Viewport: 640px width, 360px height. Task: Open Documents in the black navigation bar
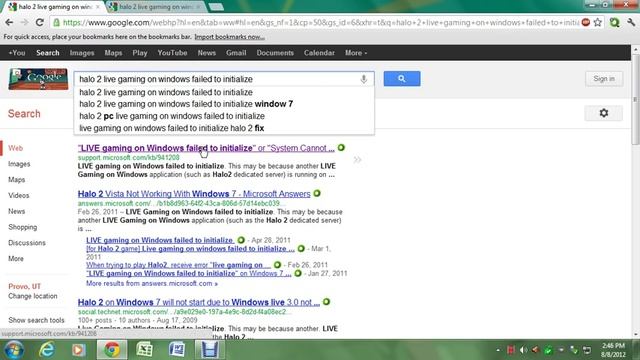click(x=275, y=53)
